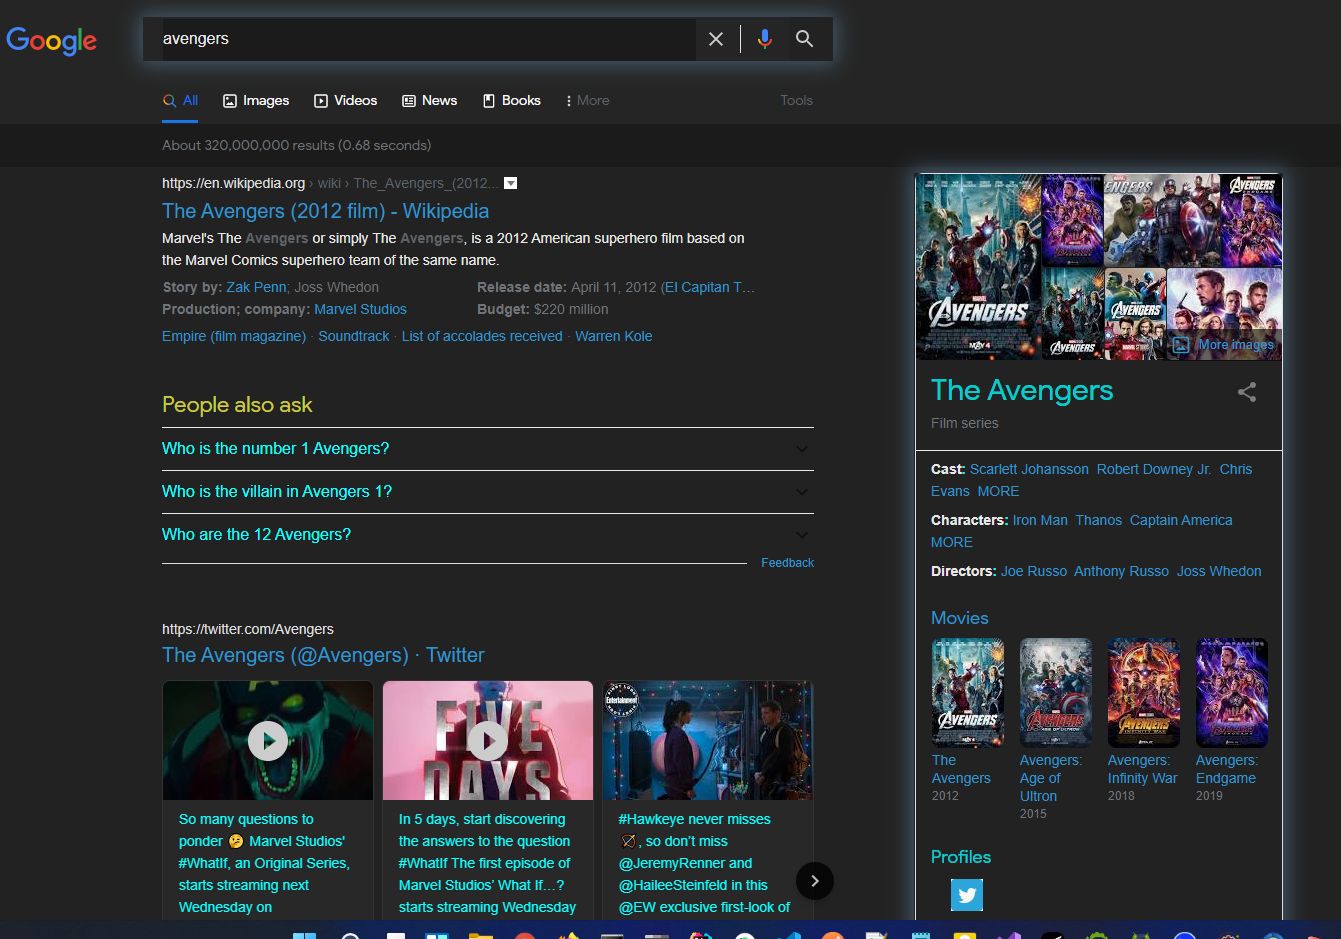The image size is (1341, 939).
Task: Open the Marvel Studios link
Action: pos(361,309)
